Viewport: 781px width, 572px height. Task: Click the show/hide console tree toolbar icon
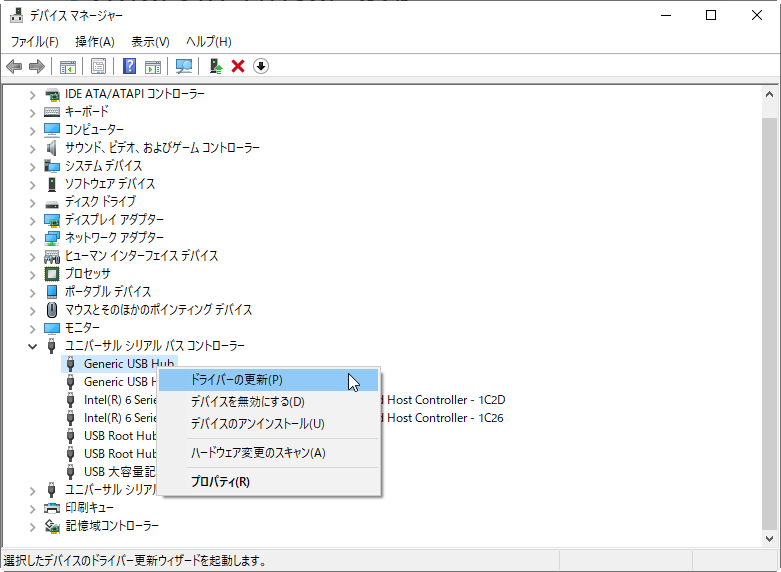[68, 66]
